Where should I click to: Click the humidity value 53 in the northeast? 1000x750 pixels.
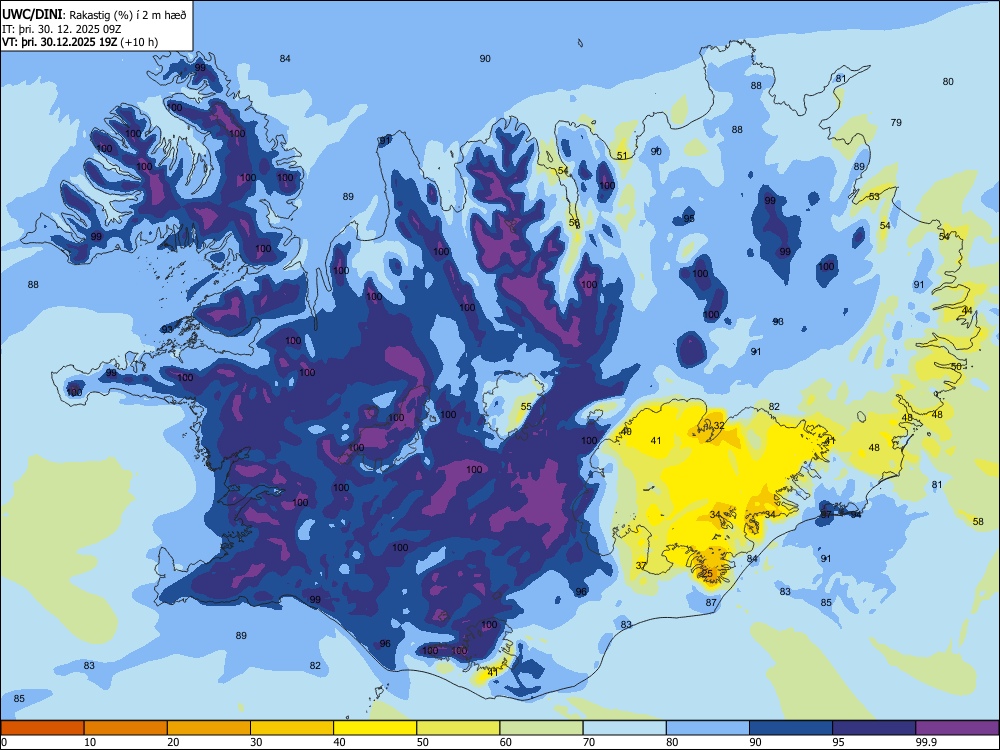874,196
